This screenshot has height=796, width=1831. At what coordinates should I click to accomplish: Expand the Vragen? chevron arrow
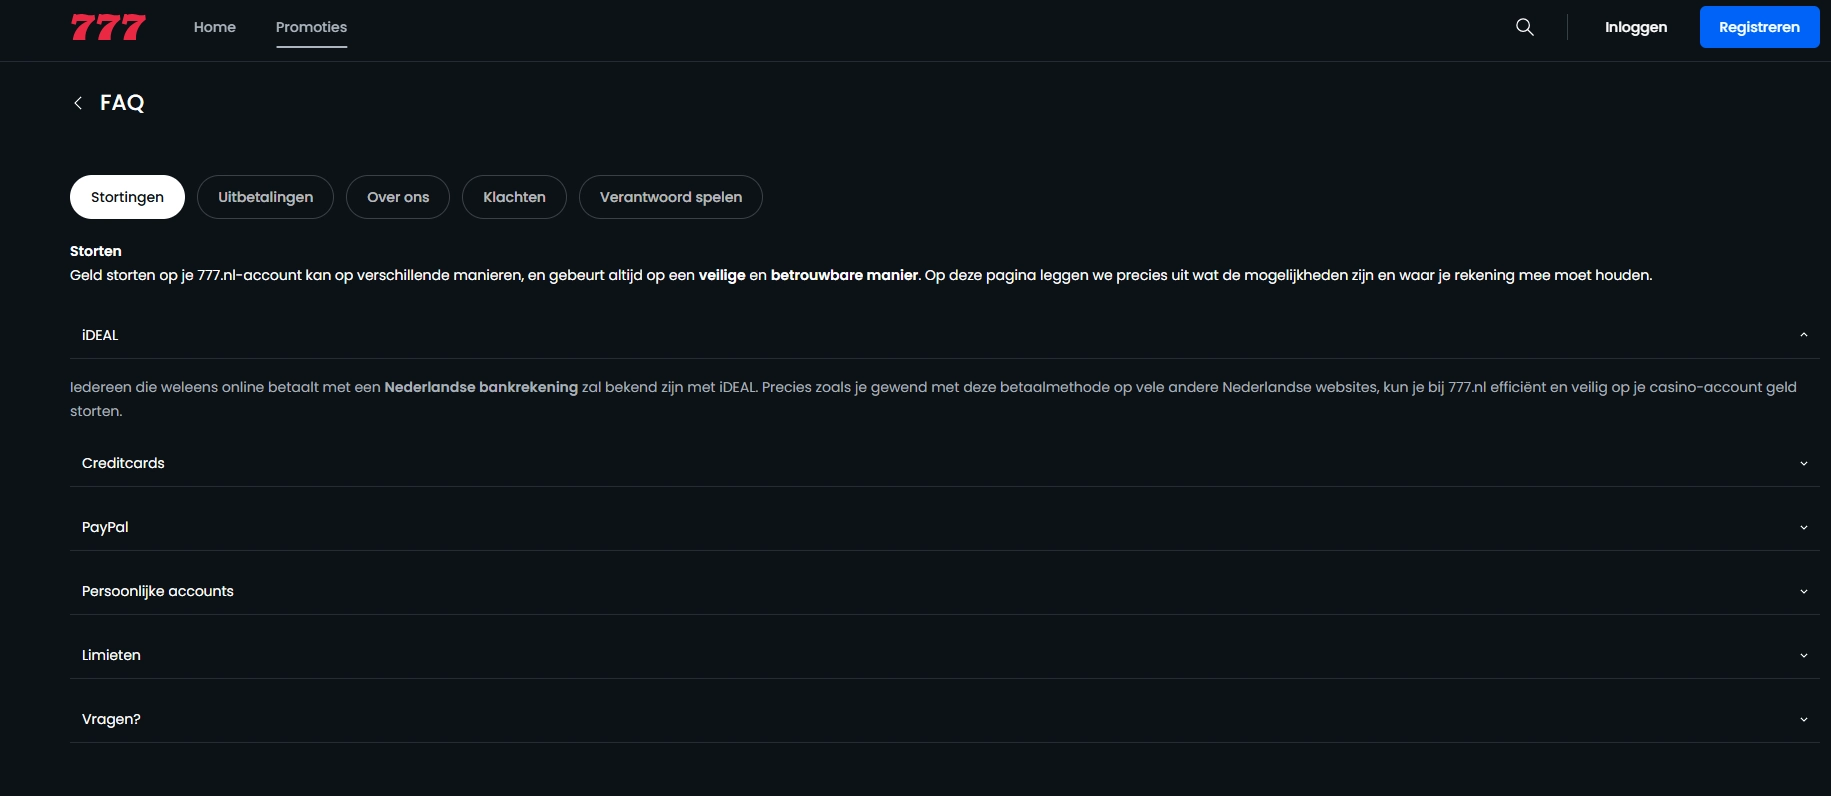(1804, 719)
